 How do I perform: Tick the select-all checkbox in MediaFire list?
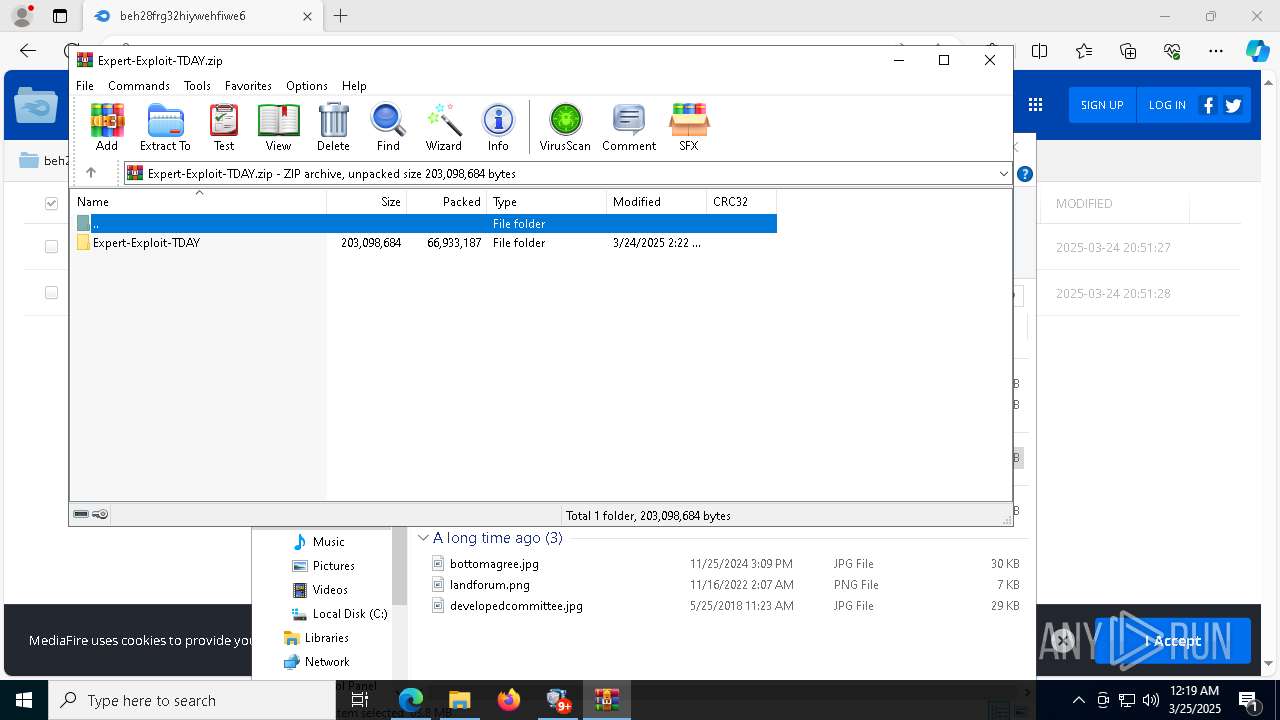point(51,203)
